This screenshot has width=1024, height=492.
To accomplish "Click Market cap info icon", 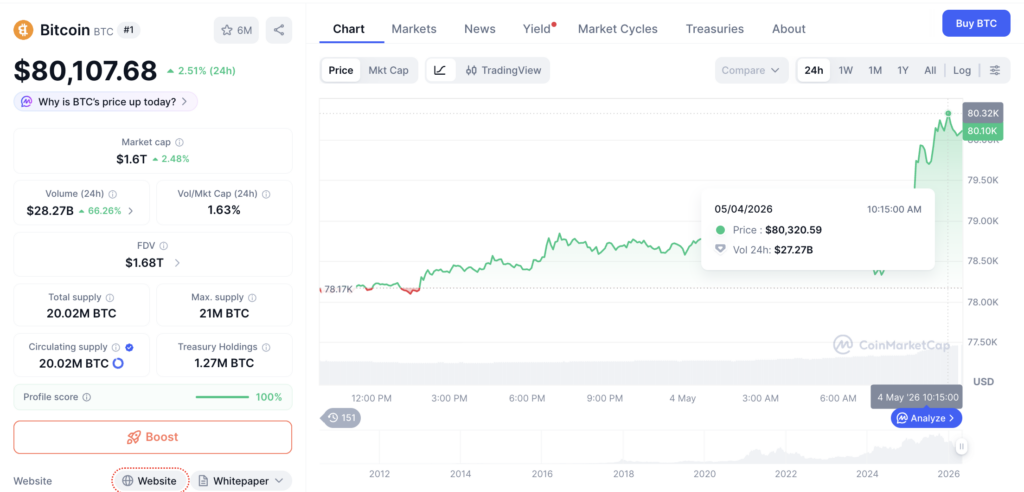I will tap(180, 142).
